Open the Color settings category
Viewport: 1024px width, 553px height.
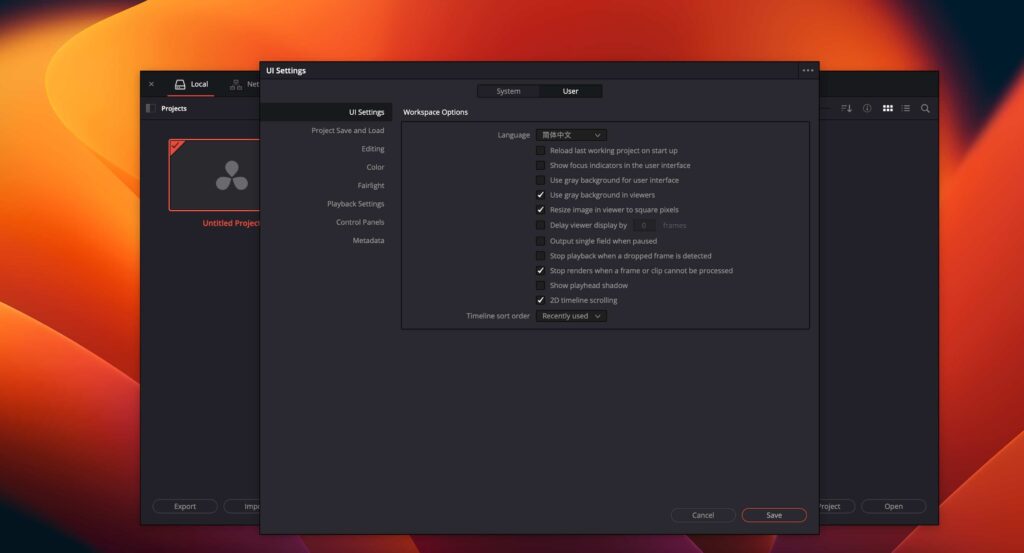pyautogui.click(x=375, y=167)
